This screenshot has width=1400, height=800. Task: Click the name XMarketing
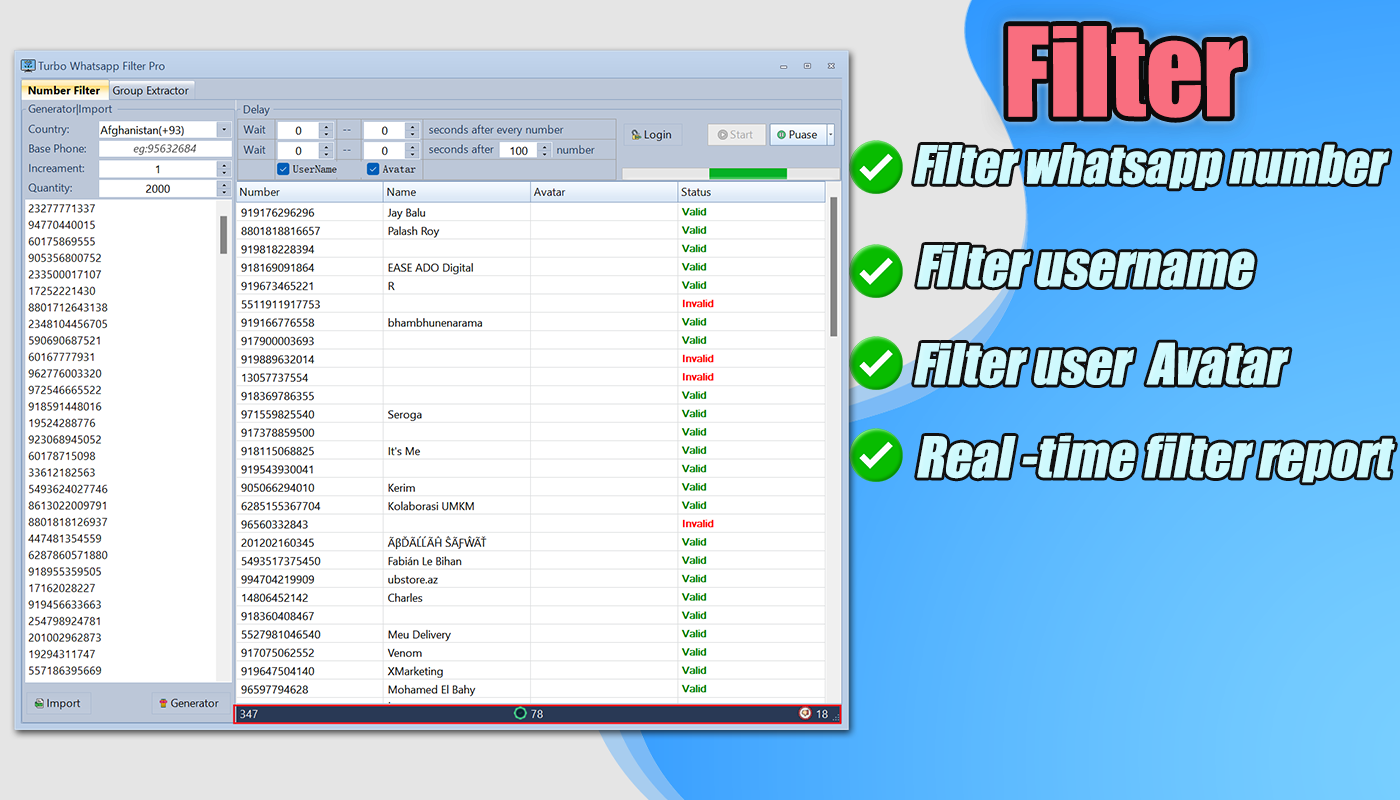[x=415, y=671]
